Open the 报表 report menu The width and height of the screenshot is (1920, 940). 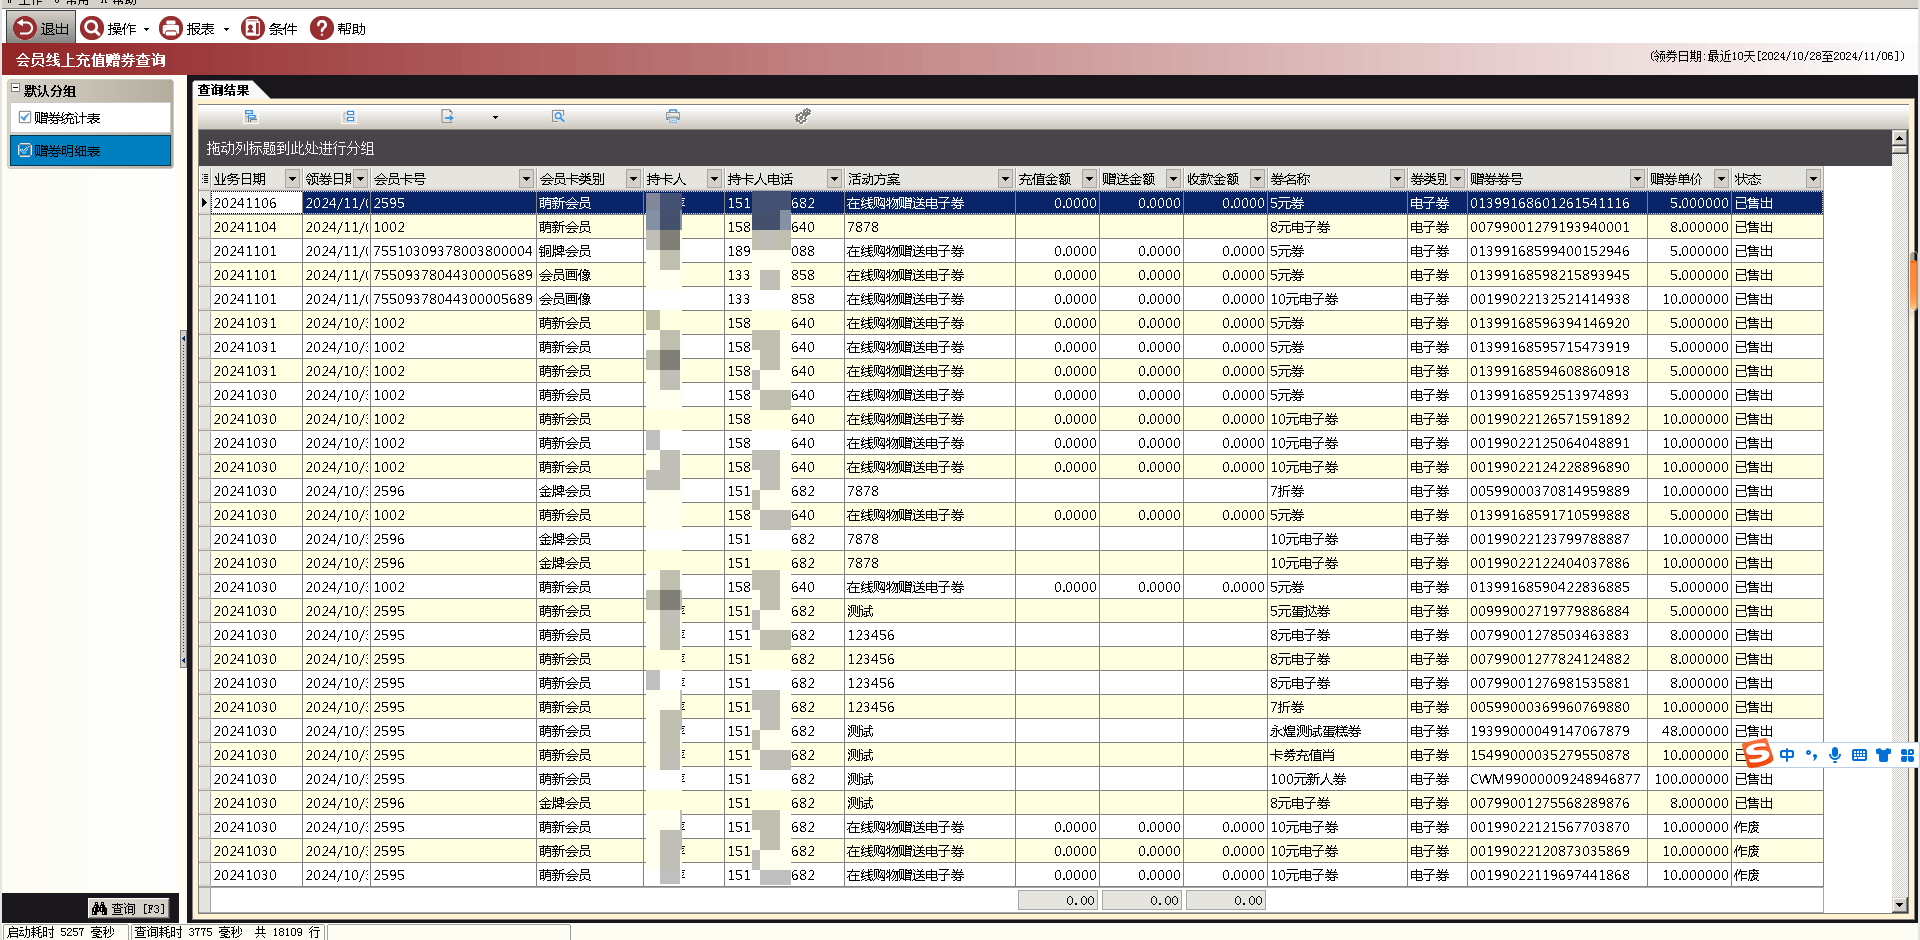point(195,28)
